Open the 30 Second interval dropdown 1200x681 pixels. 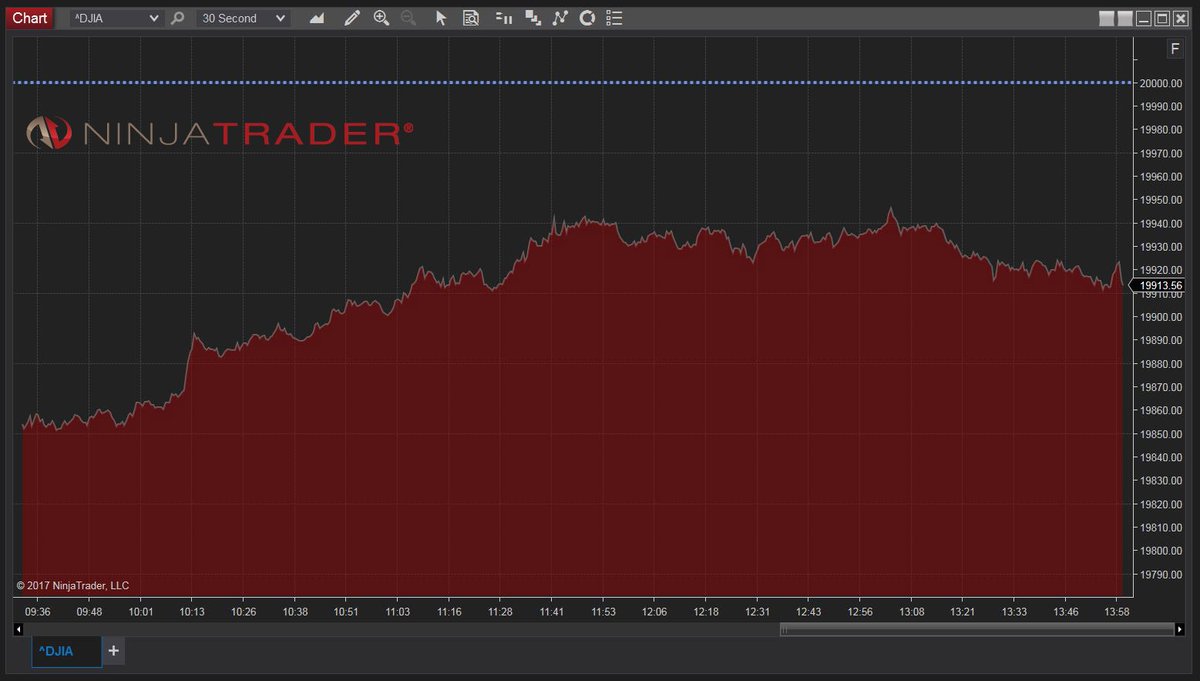[243, 18]
